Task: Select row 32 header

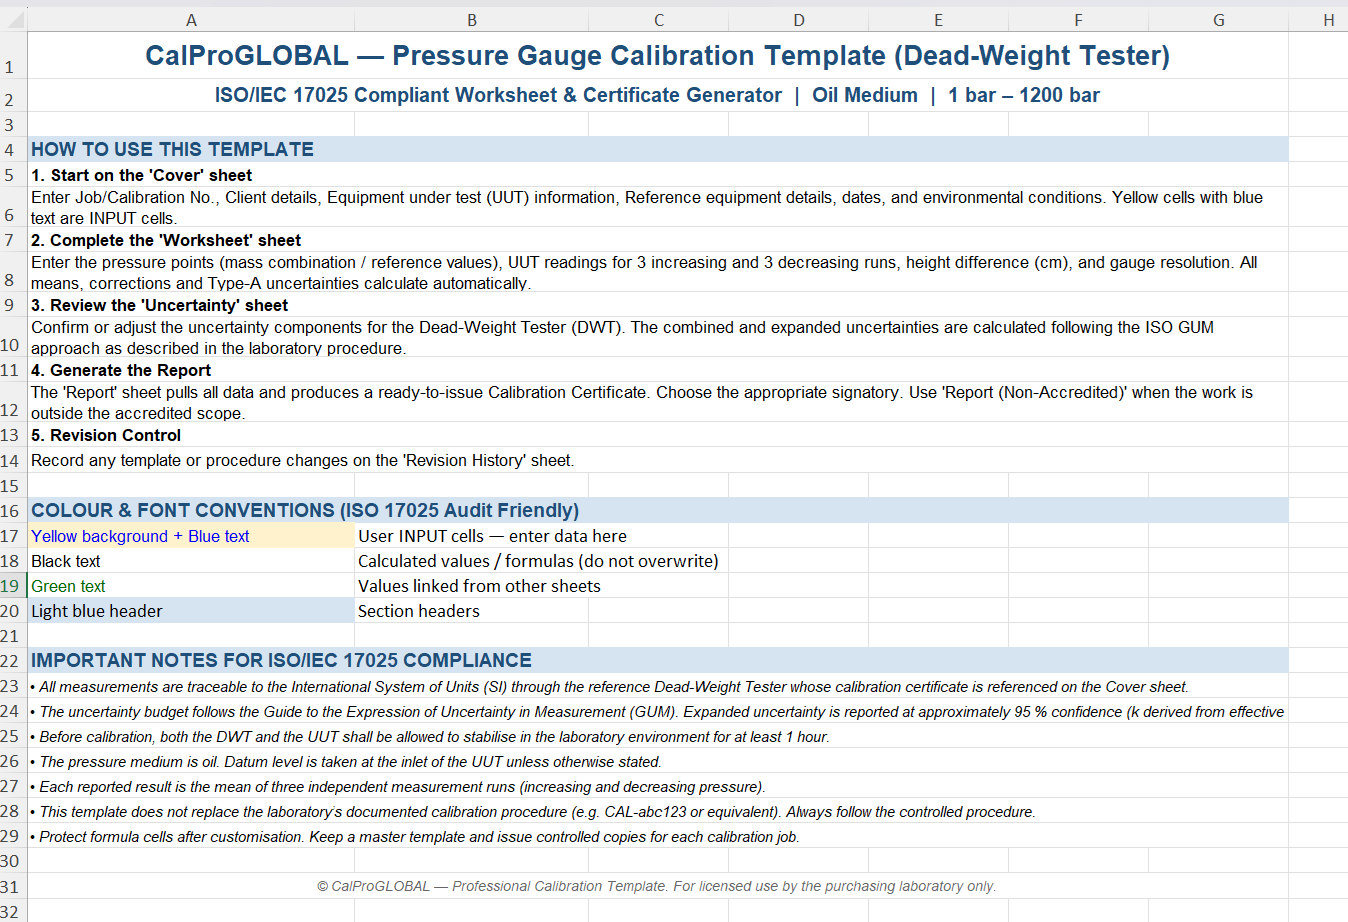Action: [x=13, y=911]
